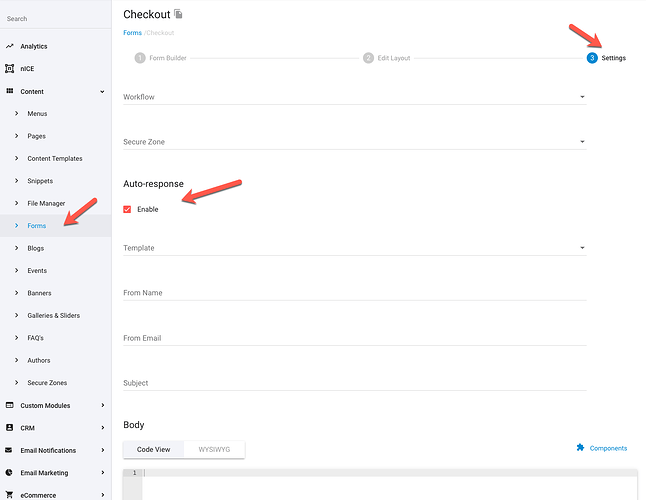Click the Custom Modules icon
646x500 pixels.
[9, 405]
